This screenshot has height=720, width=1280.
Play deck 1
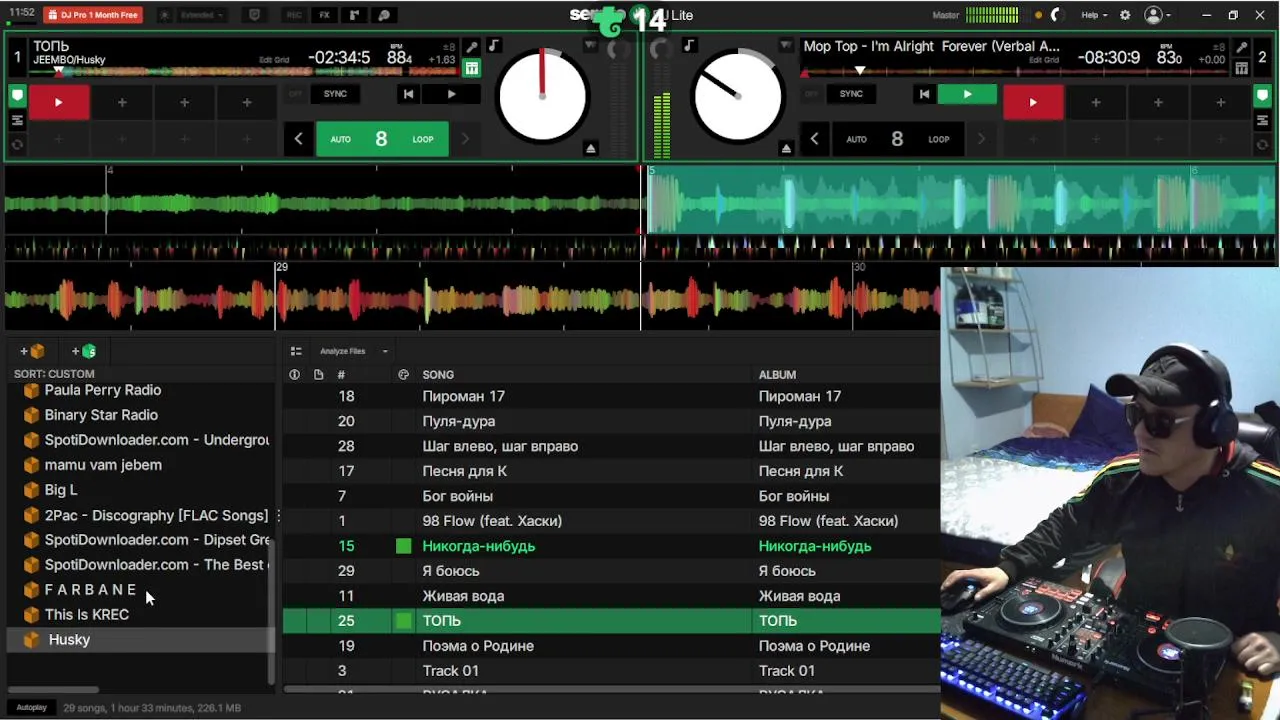pyautogui.click(x=451, y=94)
